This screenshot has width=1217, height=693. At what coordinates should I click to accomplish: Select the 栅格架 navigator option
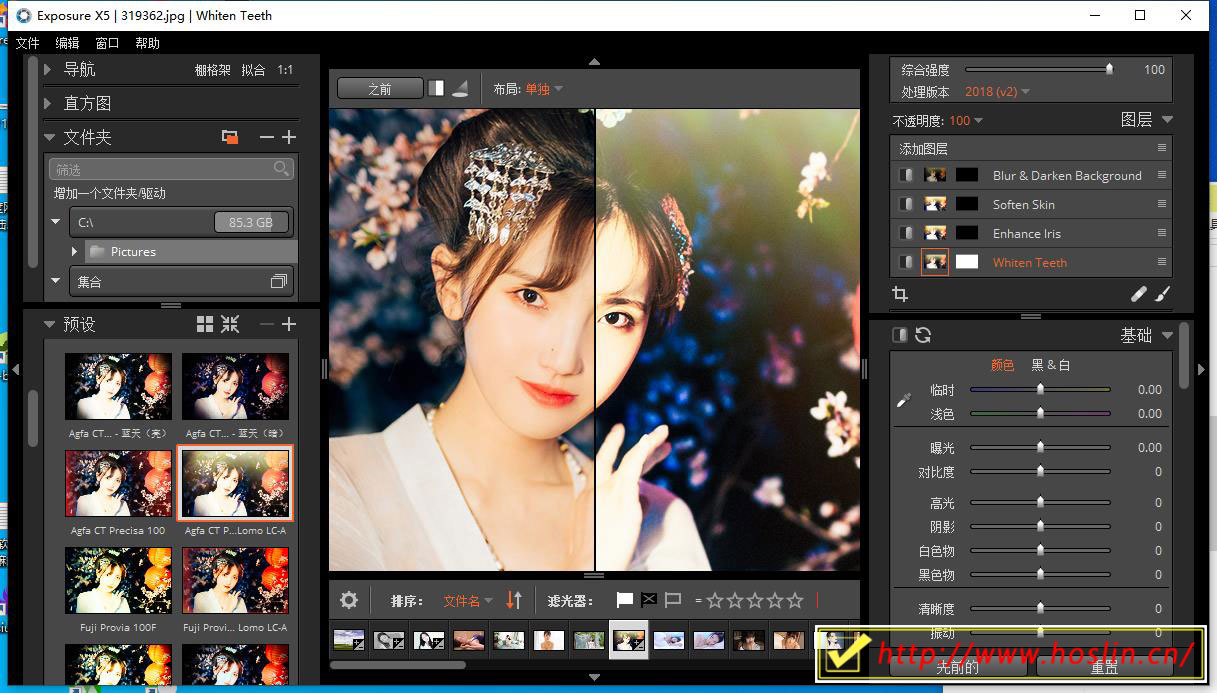tap(212, 70)
